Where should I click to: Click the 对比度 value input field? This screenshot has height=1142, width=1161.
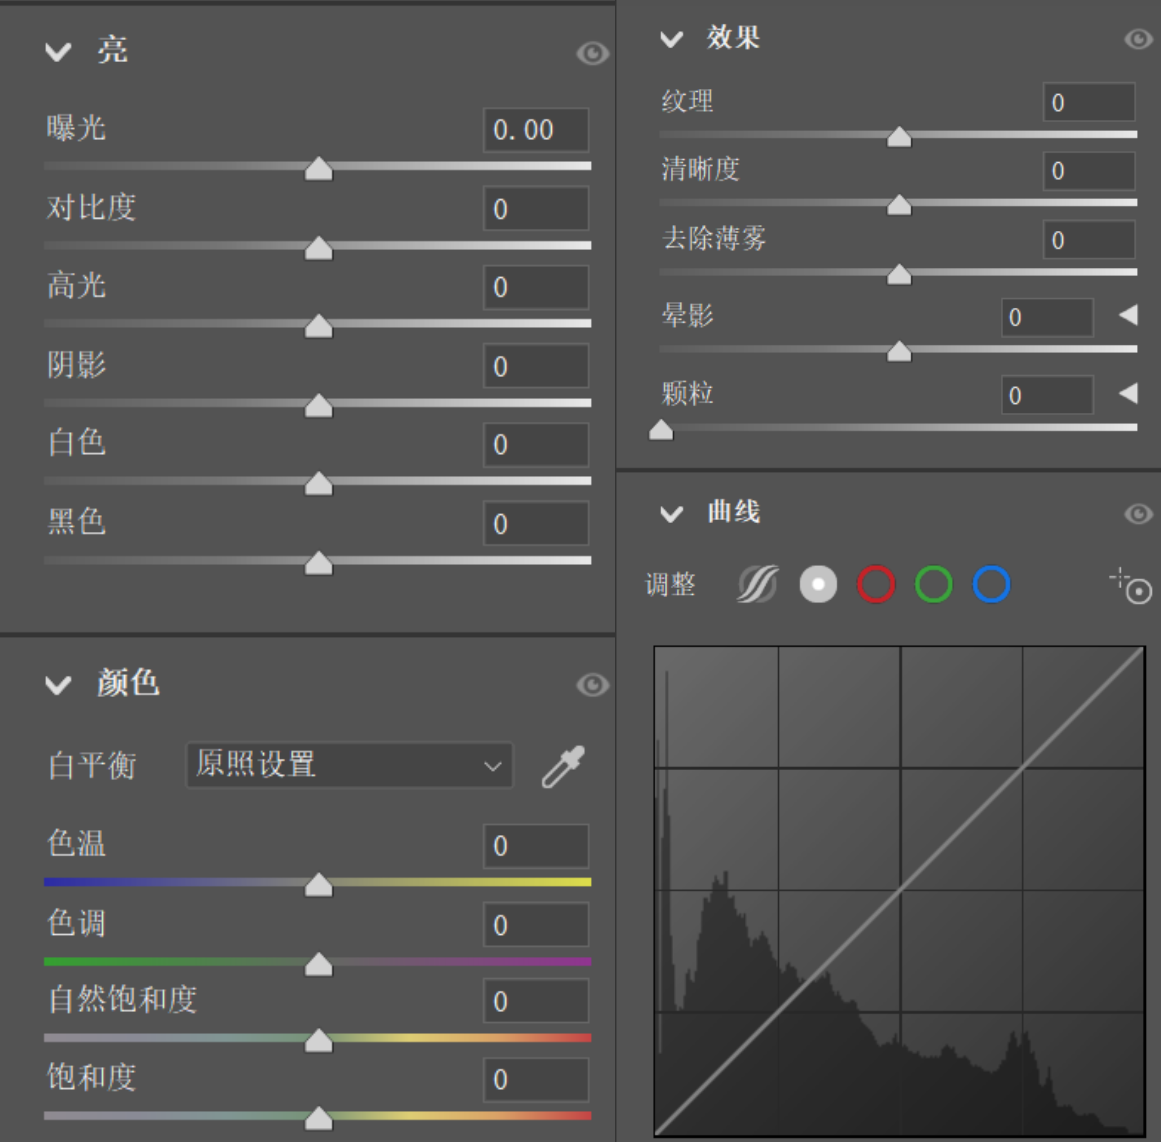(536, 209)
